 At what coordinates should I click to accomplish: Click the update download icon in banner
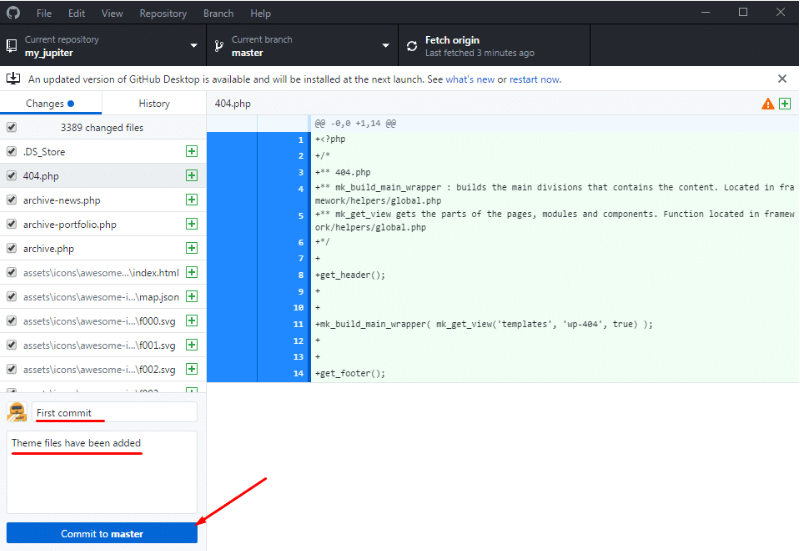pos(13,79)
